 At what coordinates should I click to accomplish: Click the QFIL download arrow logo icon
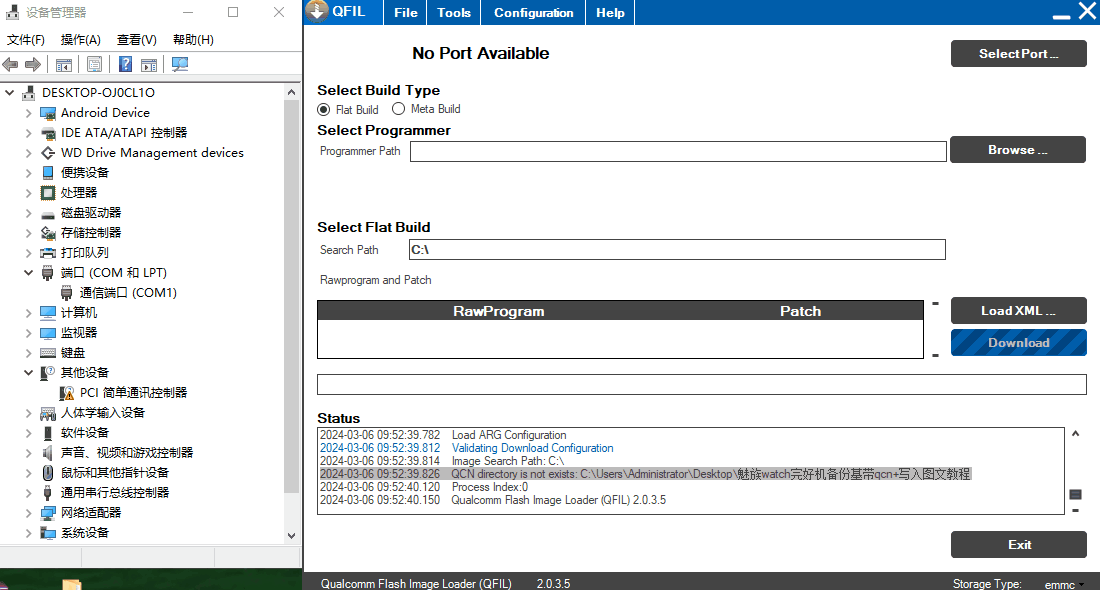pos(317,11)
